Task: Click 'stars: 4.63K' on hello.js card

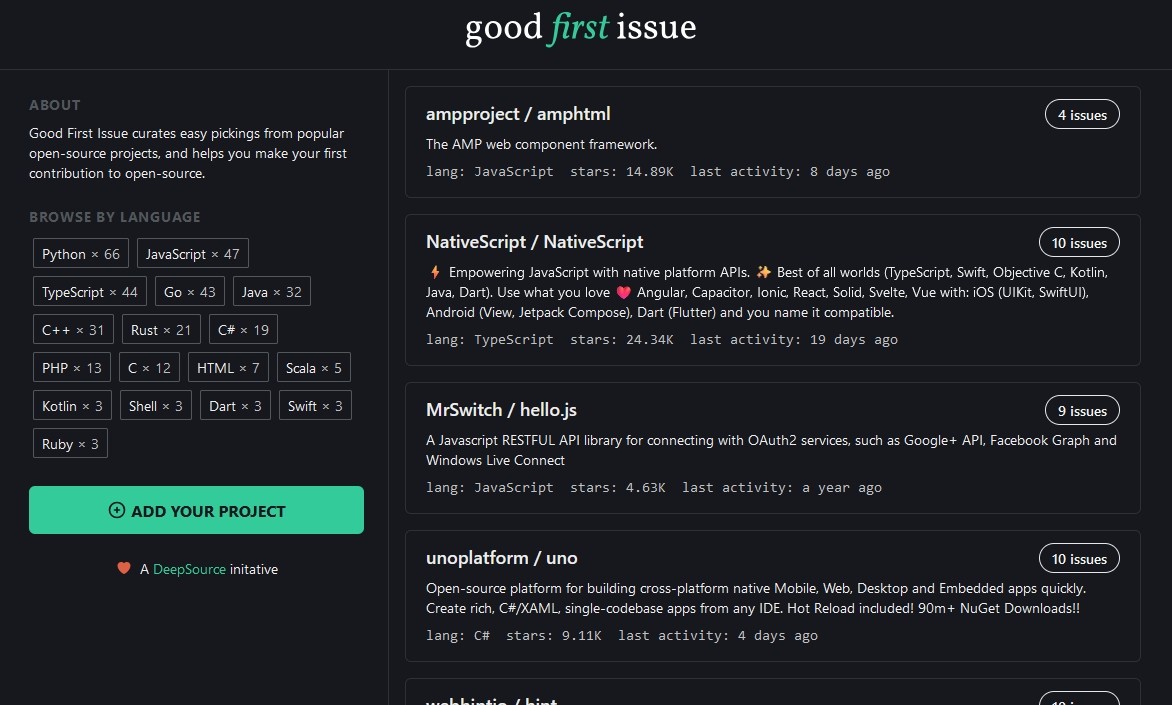Action: (618, 488)
